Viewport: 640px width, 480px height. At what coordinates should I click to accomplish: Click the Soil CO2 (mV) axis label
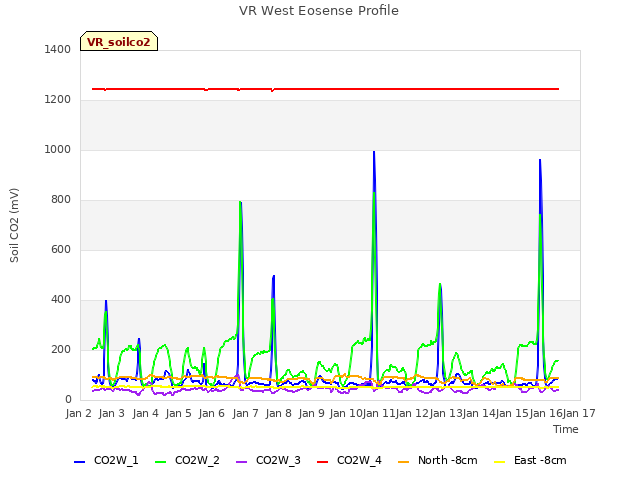pos(14,225)
